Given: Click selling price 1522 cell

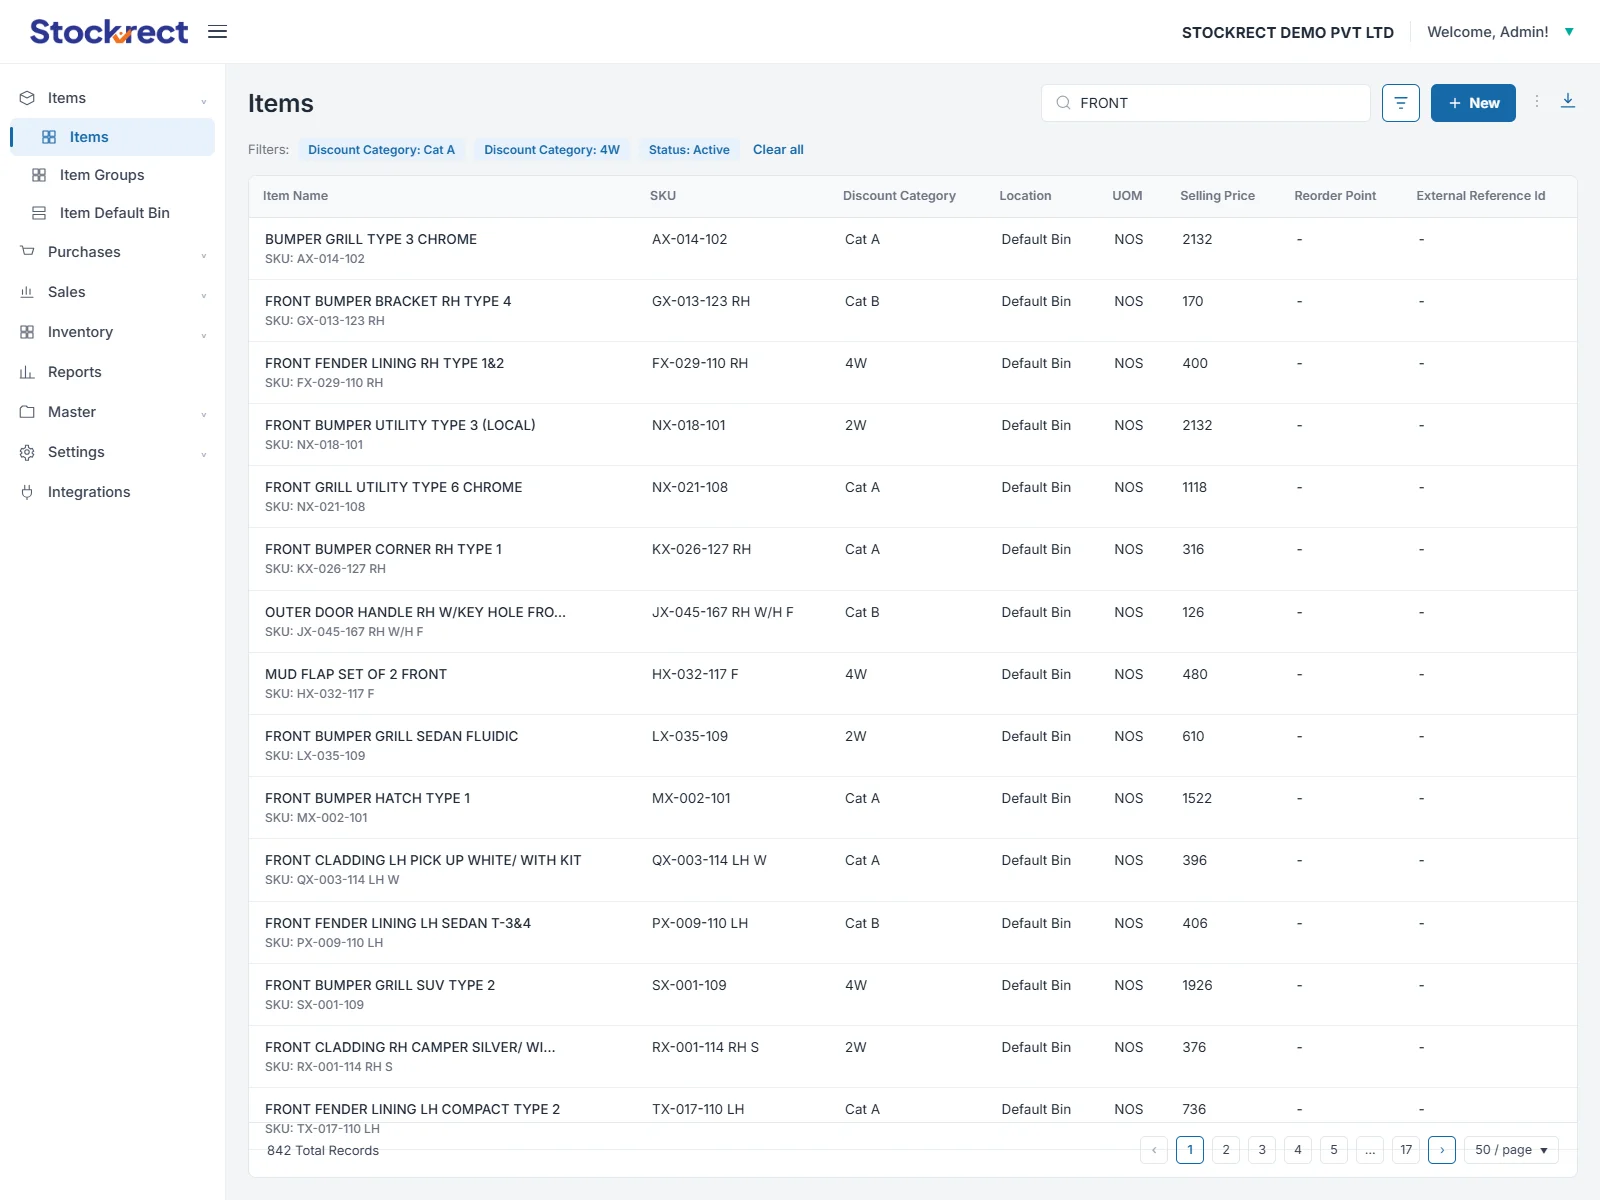Looking at the screenshot, I should [1197, 798].
